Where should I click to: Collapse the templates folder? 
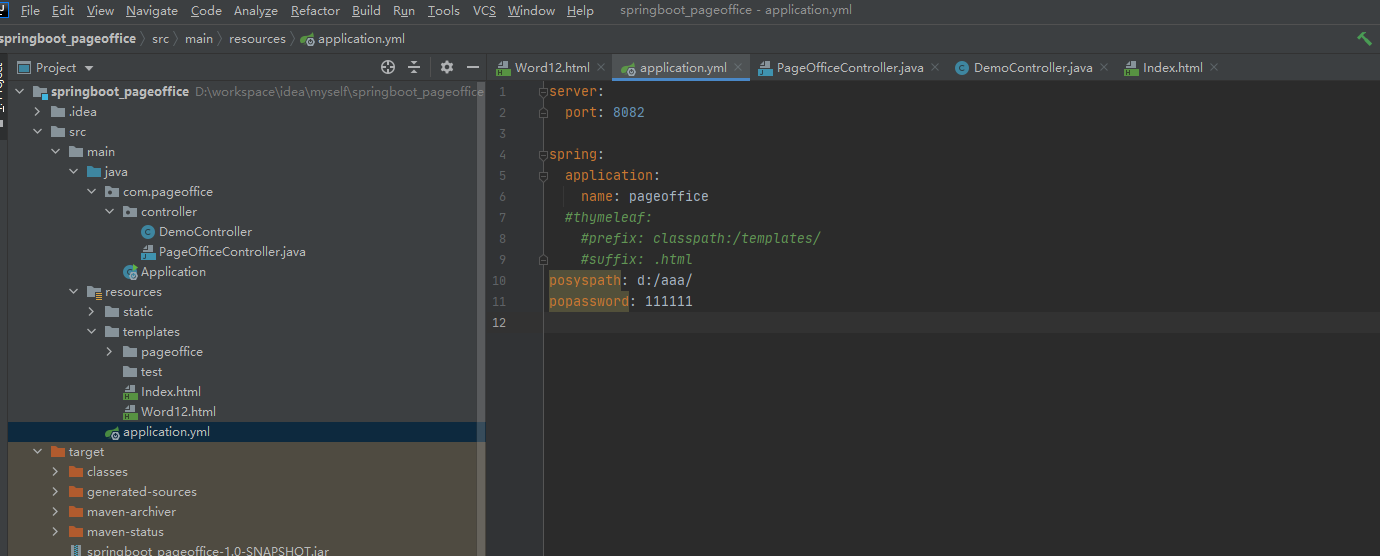tap(92, 332)
